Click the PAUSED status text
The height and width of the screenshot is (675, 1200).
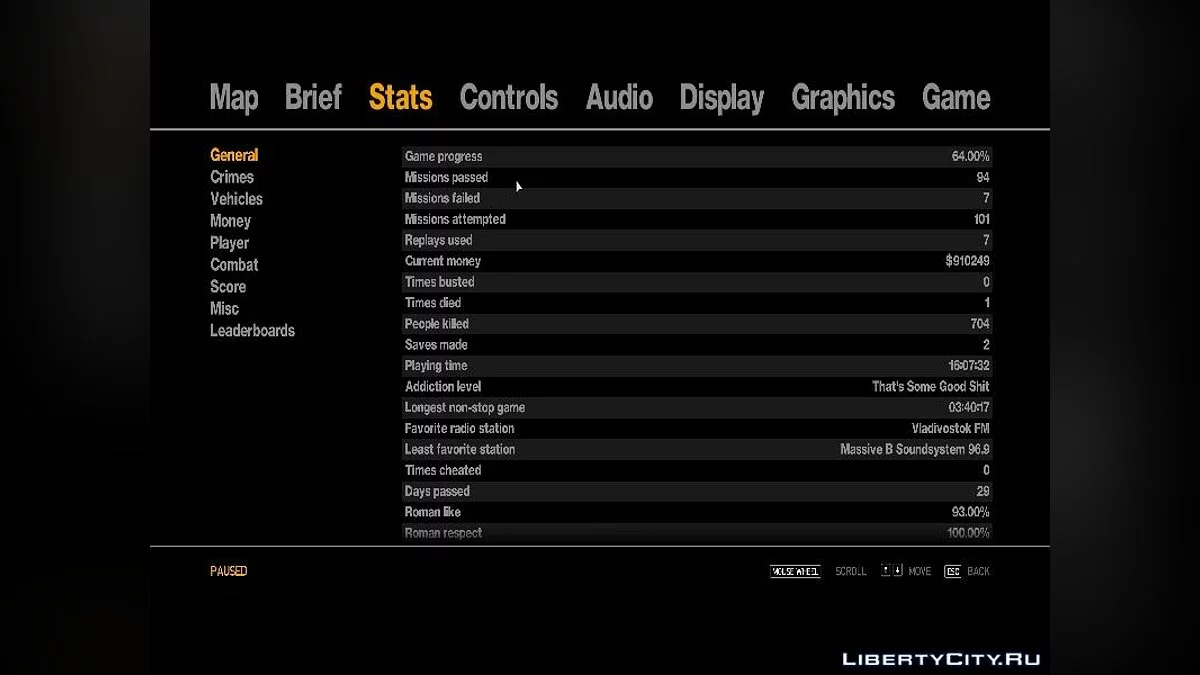228,571
